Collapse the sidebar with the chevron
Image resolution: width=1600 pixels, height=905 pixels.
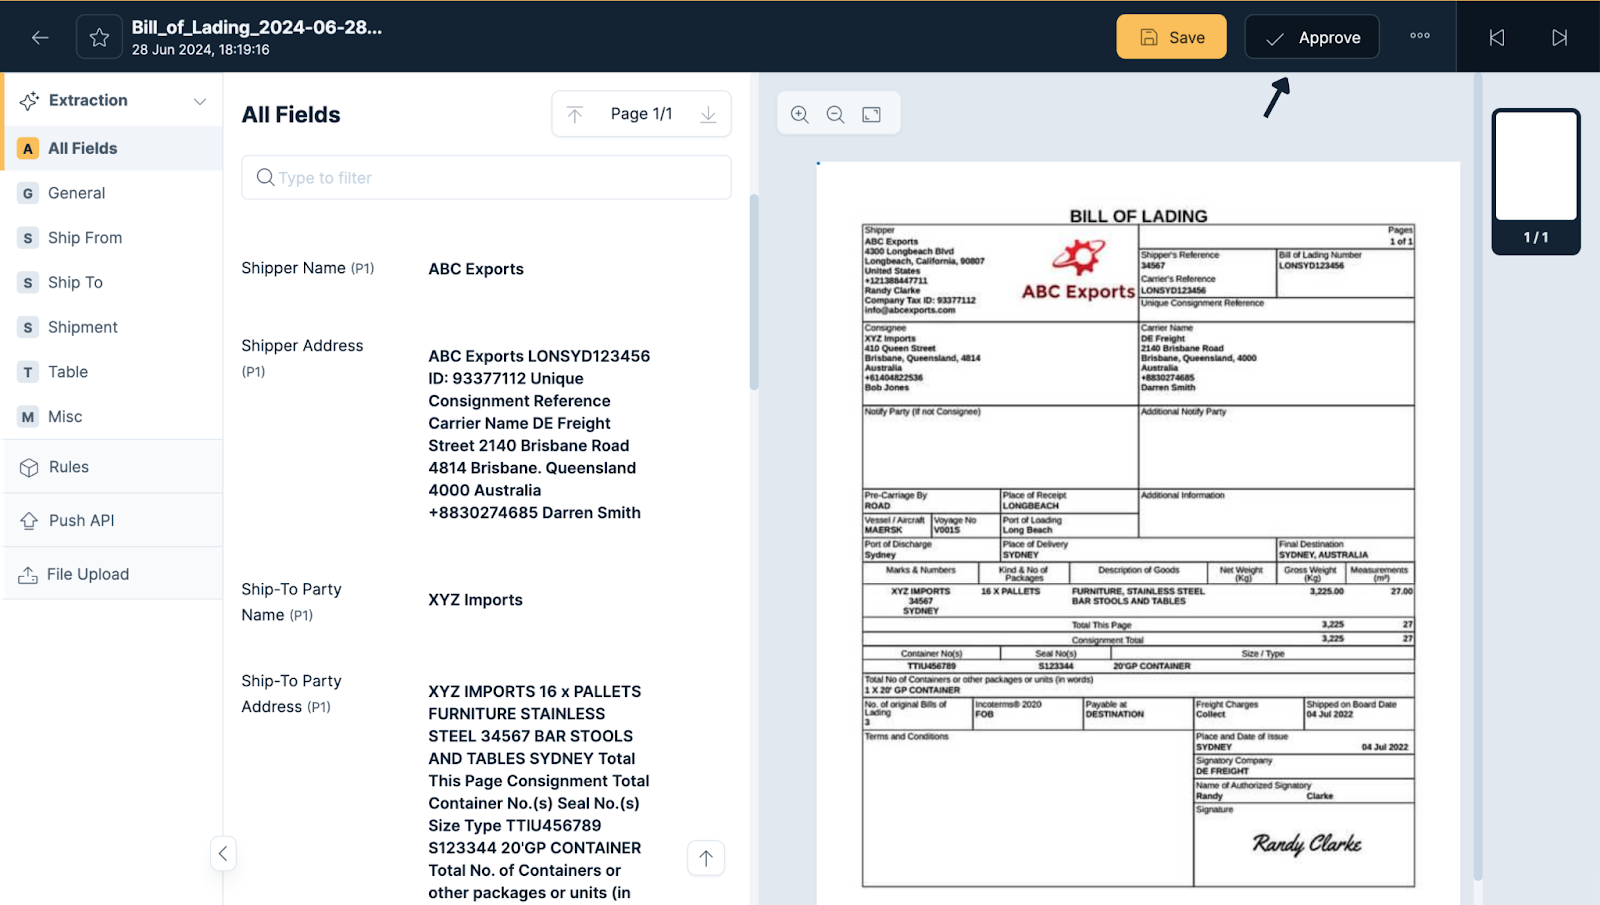pos(223,853)
